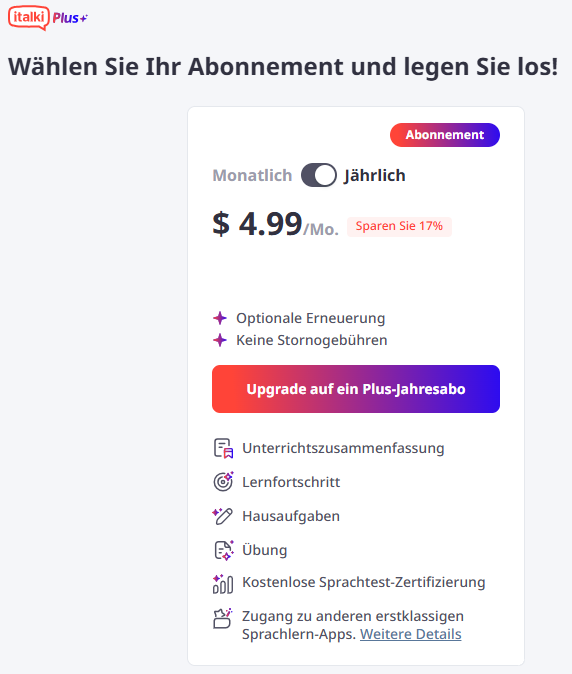
Task: Click the Sparen Sie 17% tag
Action: pyautogui.click(x=399, y=226)
